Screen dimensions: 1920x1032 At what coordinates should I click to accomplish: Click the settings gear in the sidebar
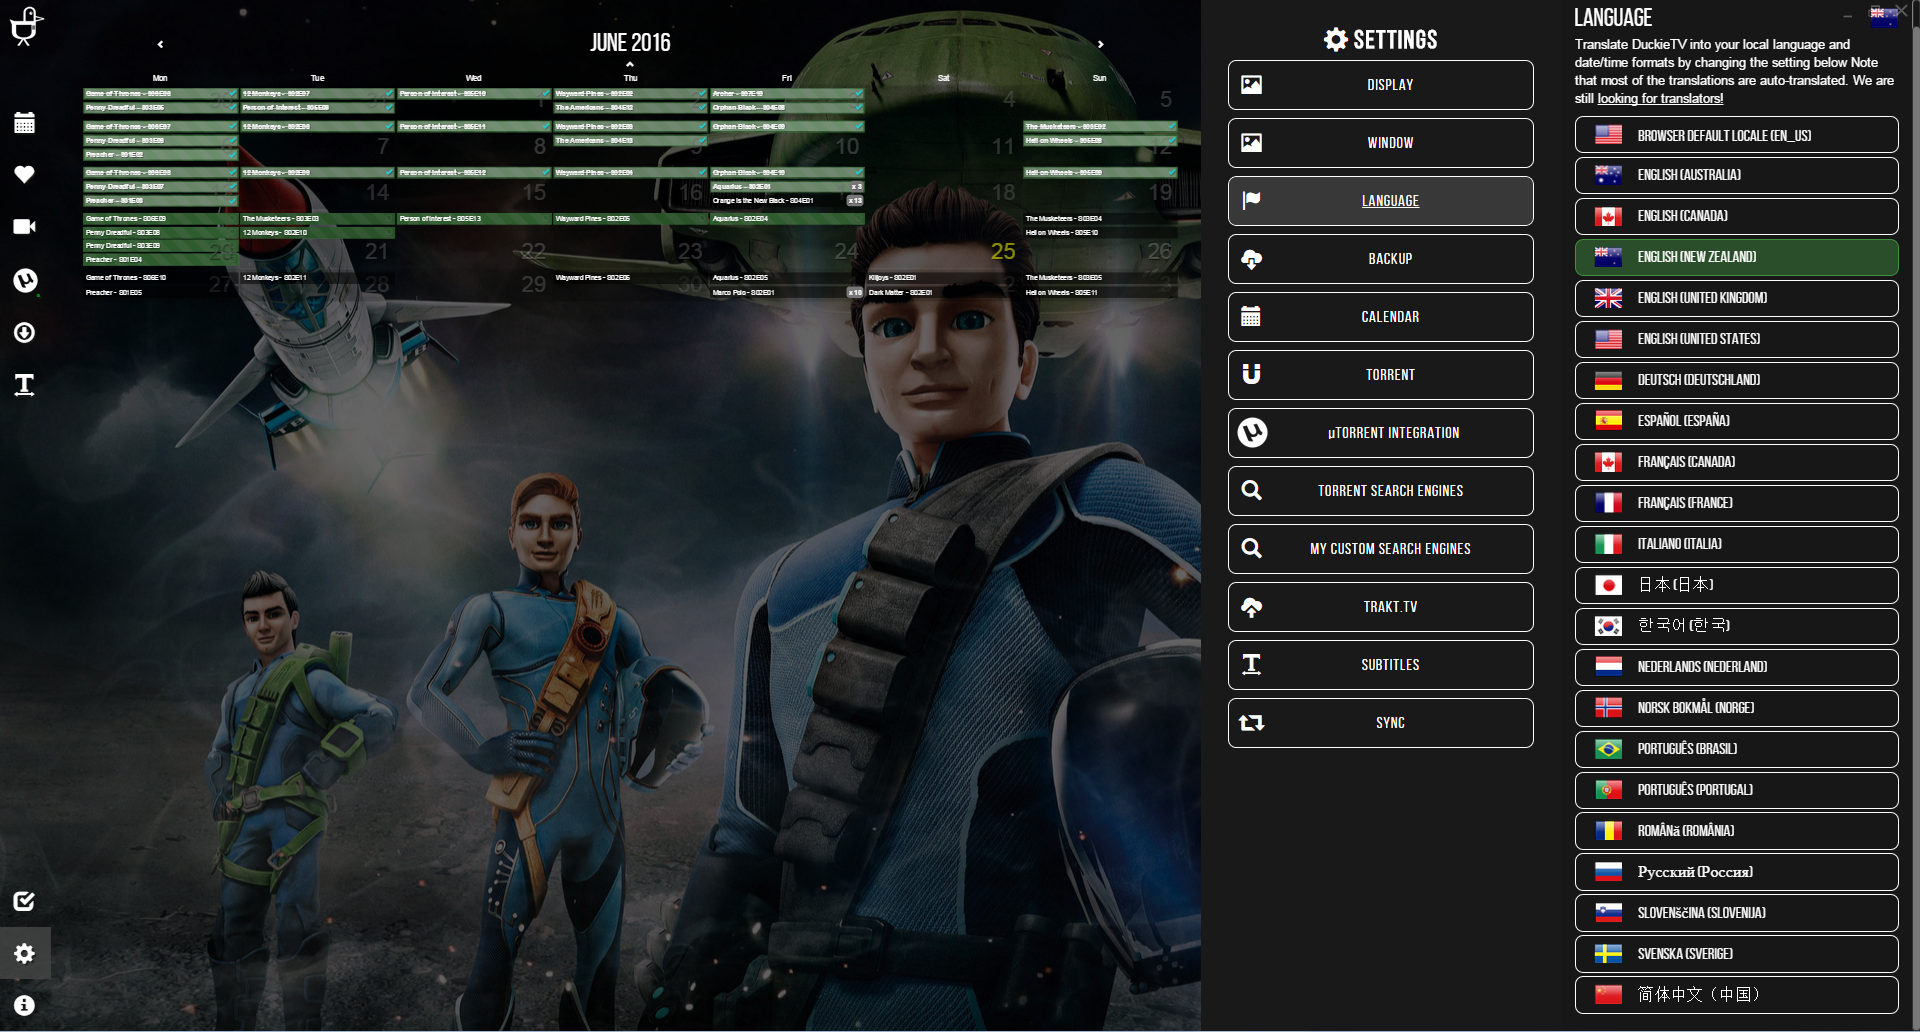[x=25, y=953]
